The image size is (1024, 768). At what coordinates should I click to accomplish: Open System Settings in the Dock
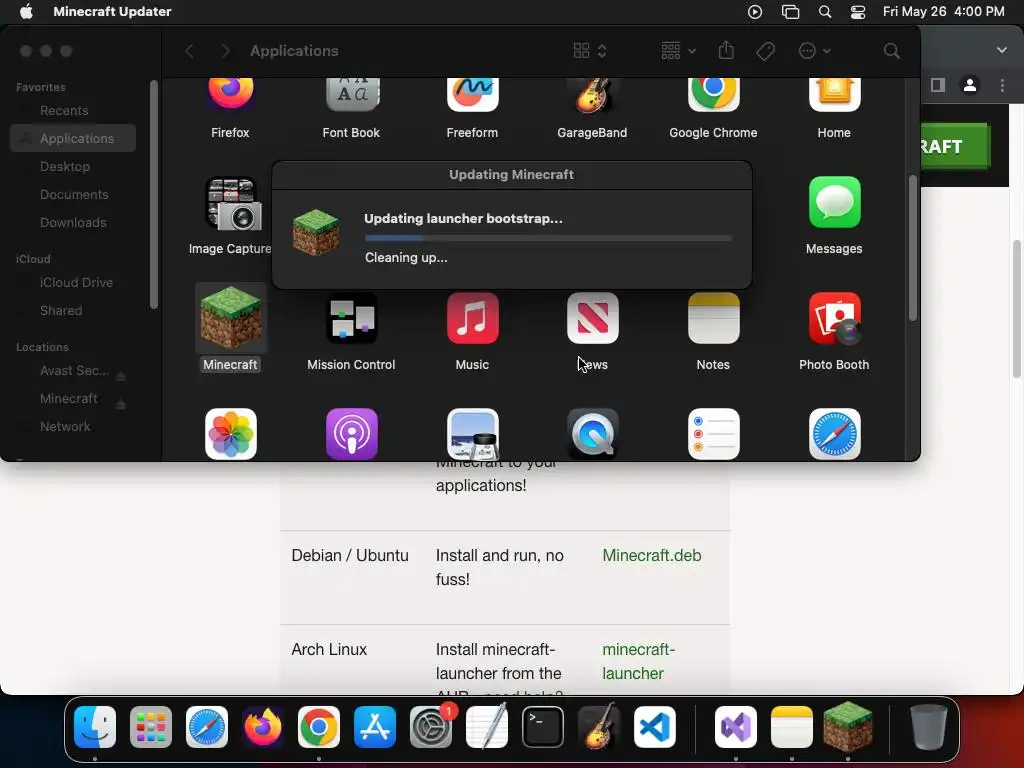(x=431, y=727)
